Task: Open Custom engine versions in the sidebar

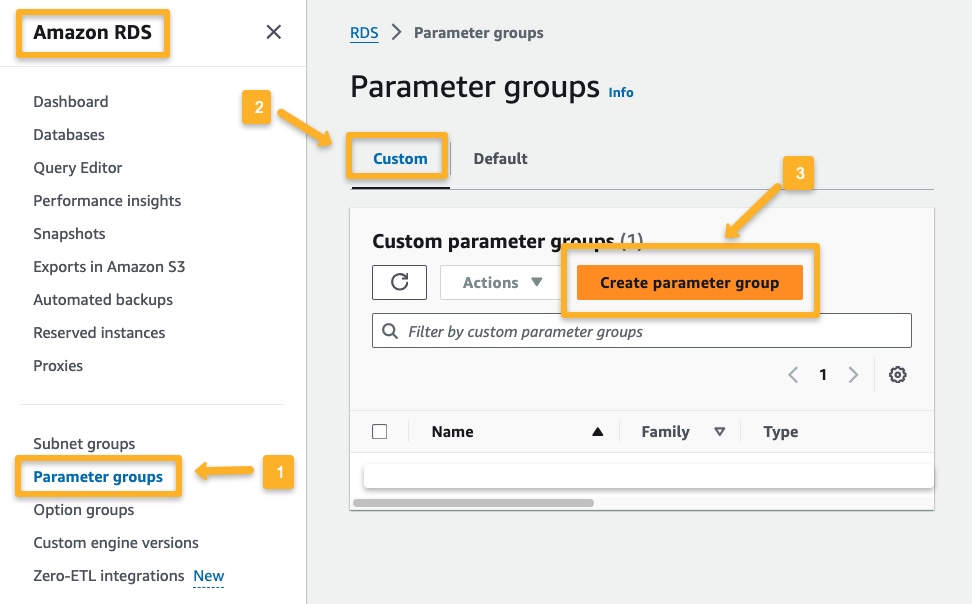Action: coord(116,543)
